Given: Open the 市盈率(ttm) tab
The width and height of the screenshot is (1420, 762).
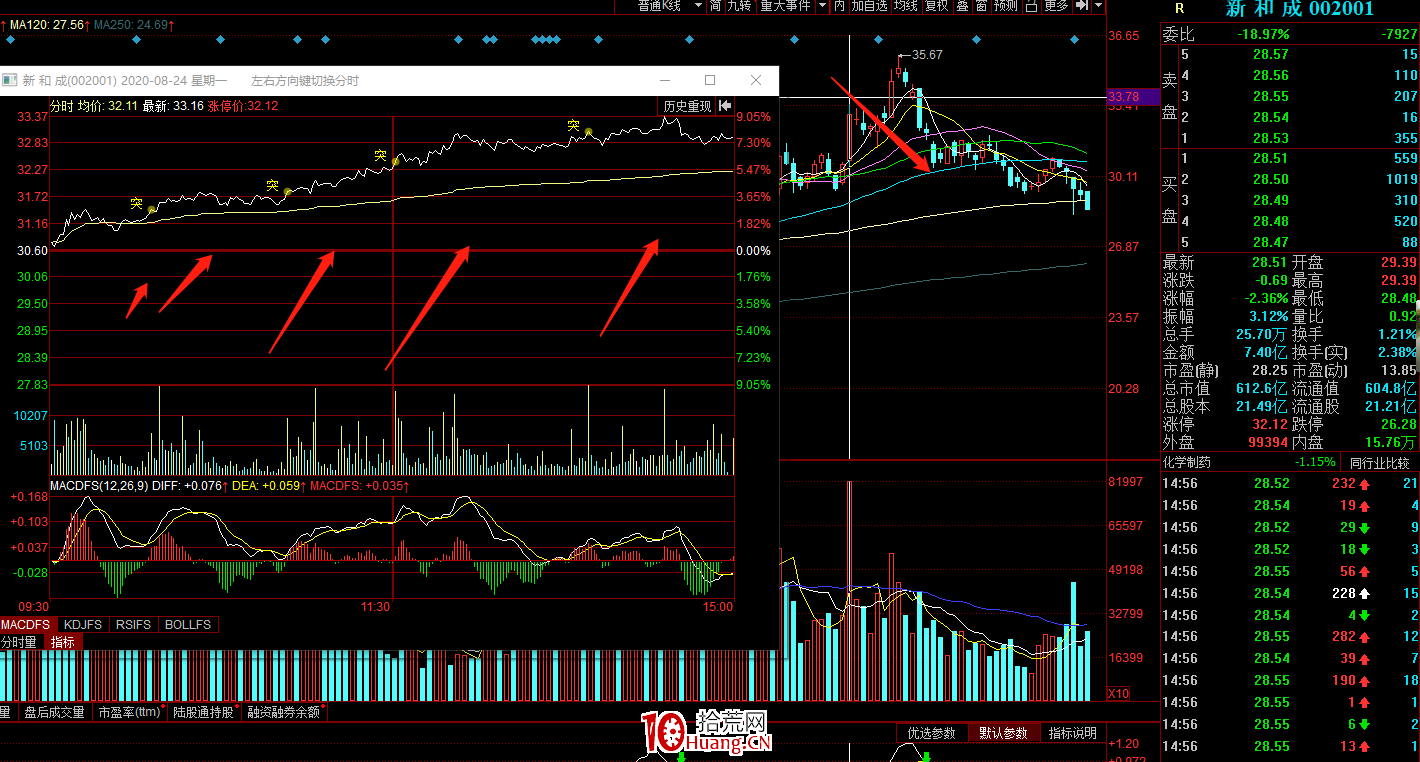Looking at the screenshot, I should point(130,713).
